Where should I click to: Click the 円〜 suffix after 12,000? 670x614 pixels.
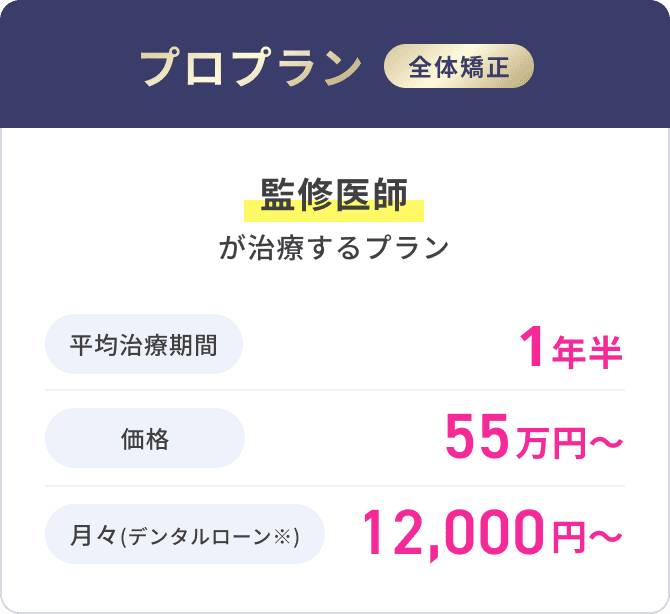[x=587, y=537]
